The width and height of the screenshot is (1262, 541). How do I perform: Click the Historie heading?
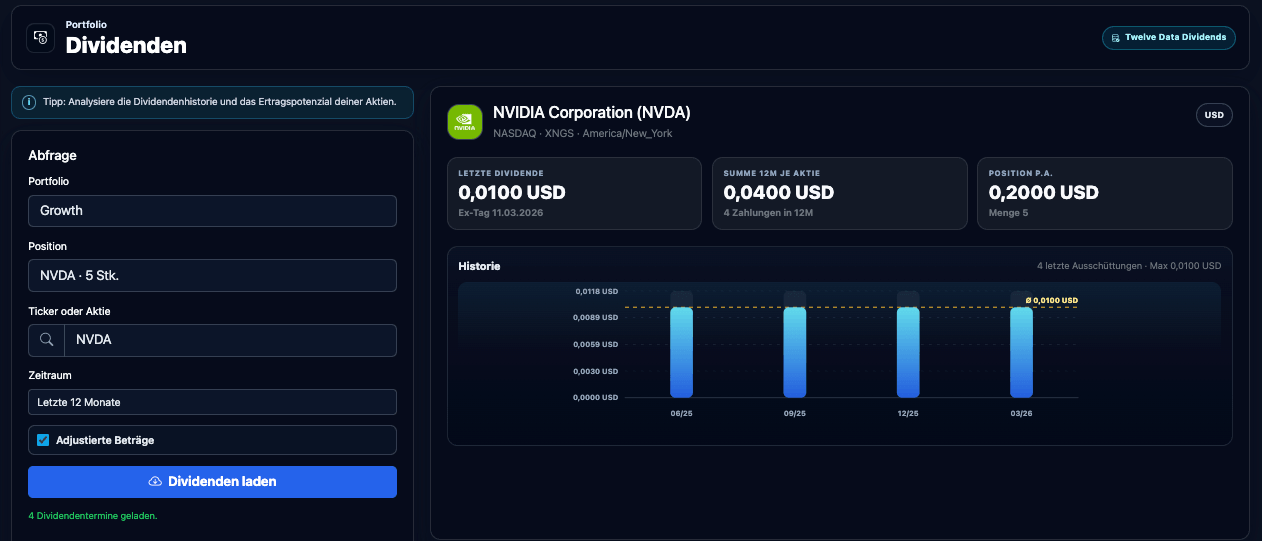479,266
